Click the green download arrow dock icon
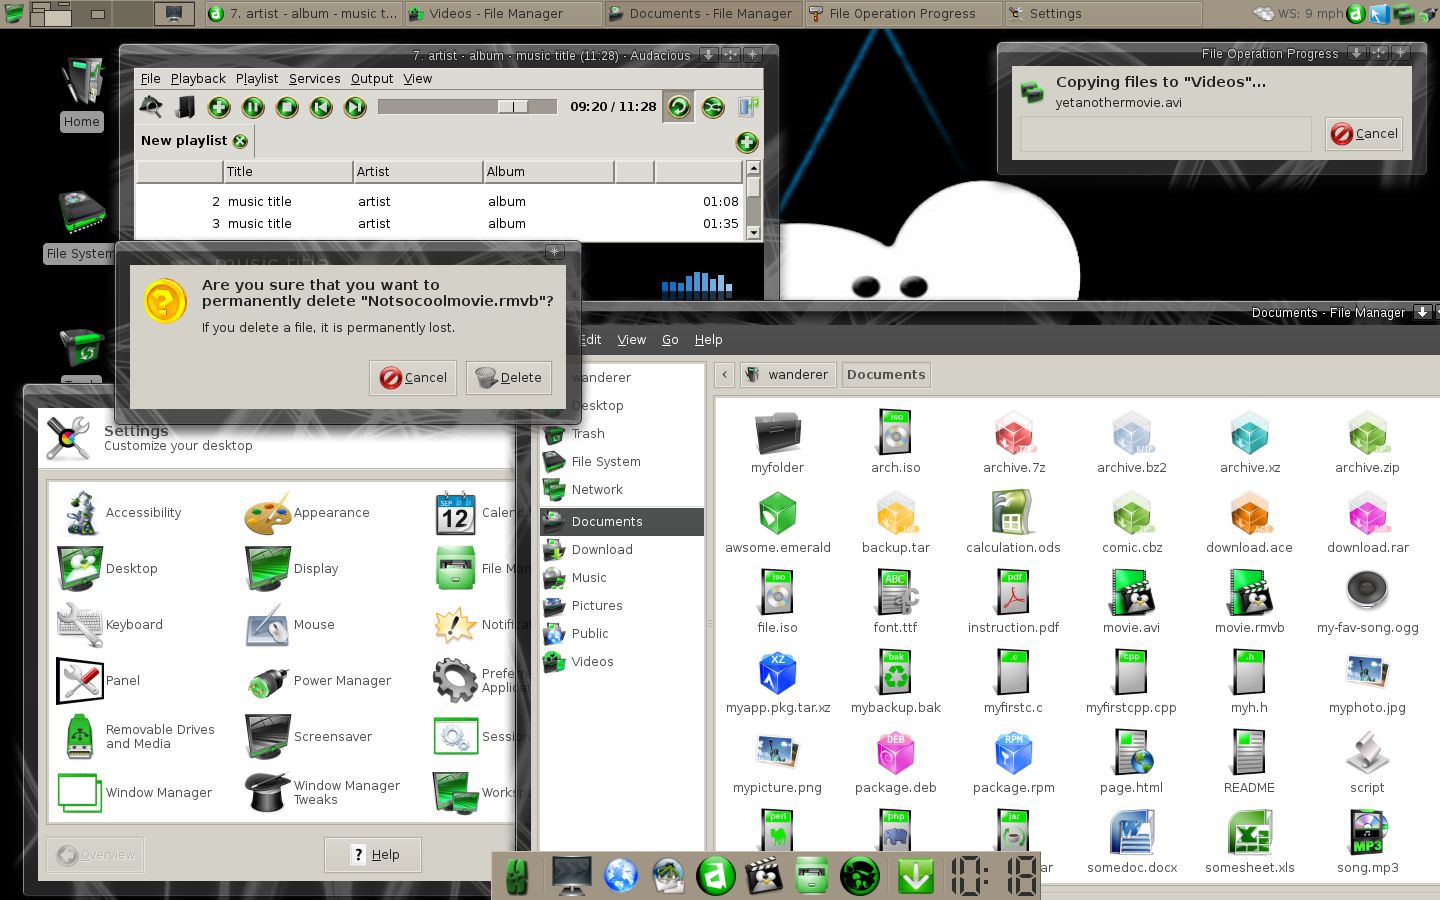The height and width of the screenshot is (900, 1440). [915, 875]
